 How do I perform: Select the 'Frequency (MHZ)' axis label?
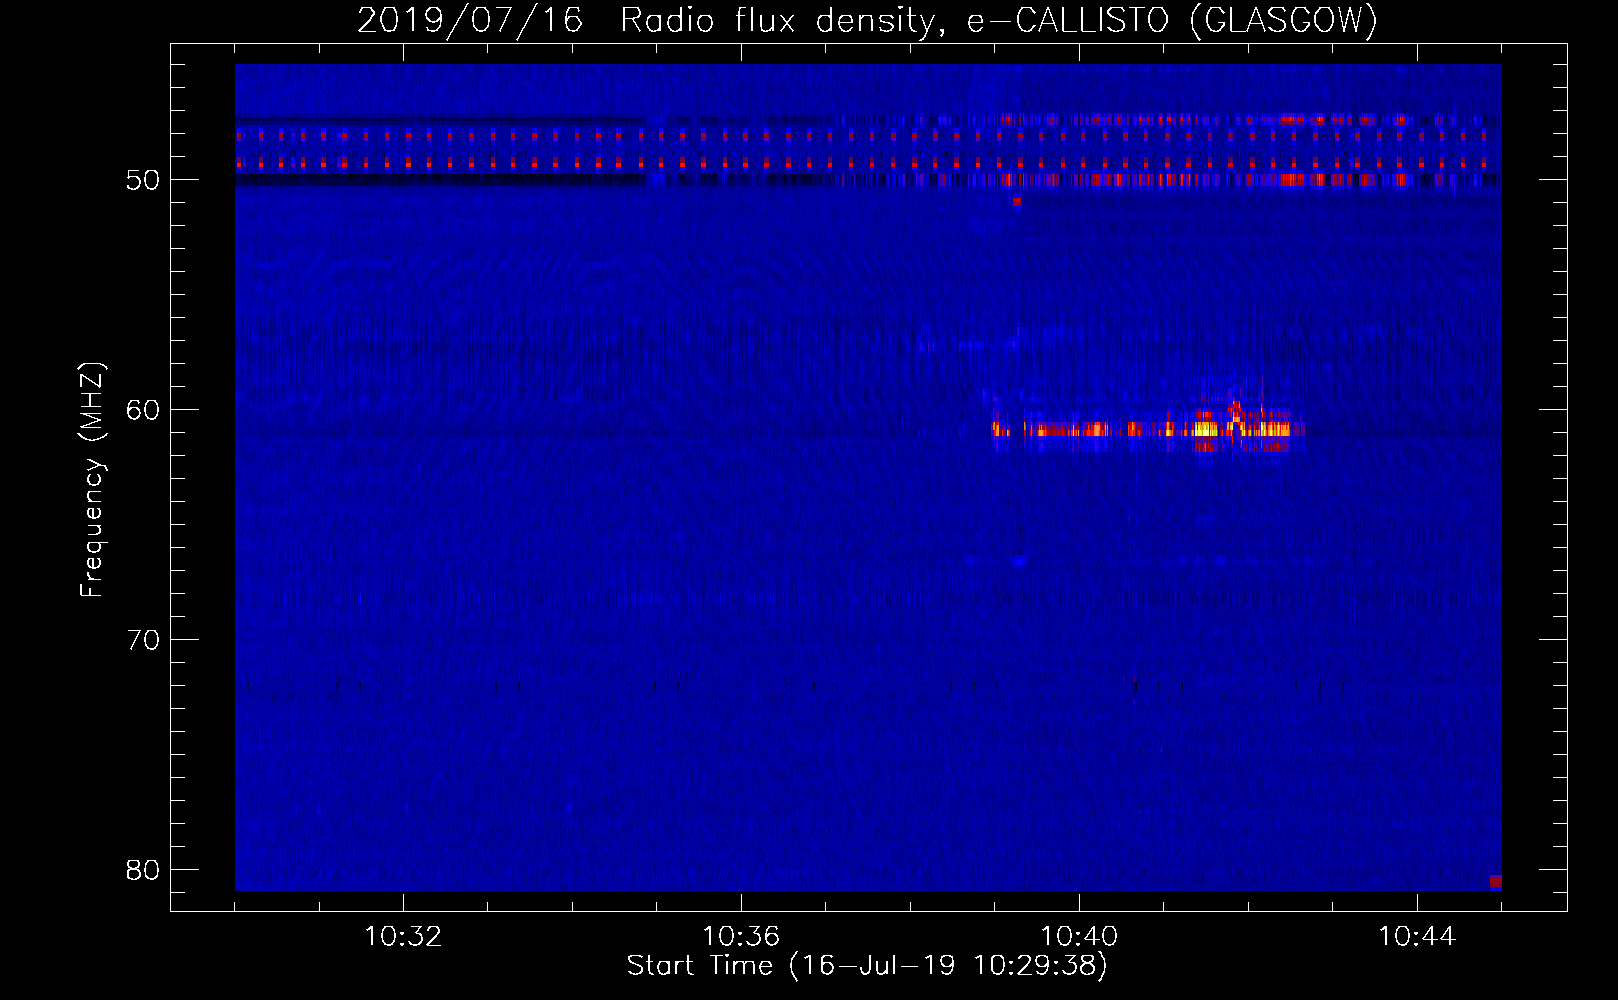pos(92,480)
